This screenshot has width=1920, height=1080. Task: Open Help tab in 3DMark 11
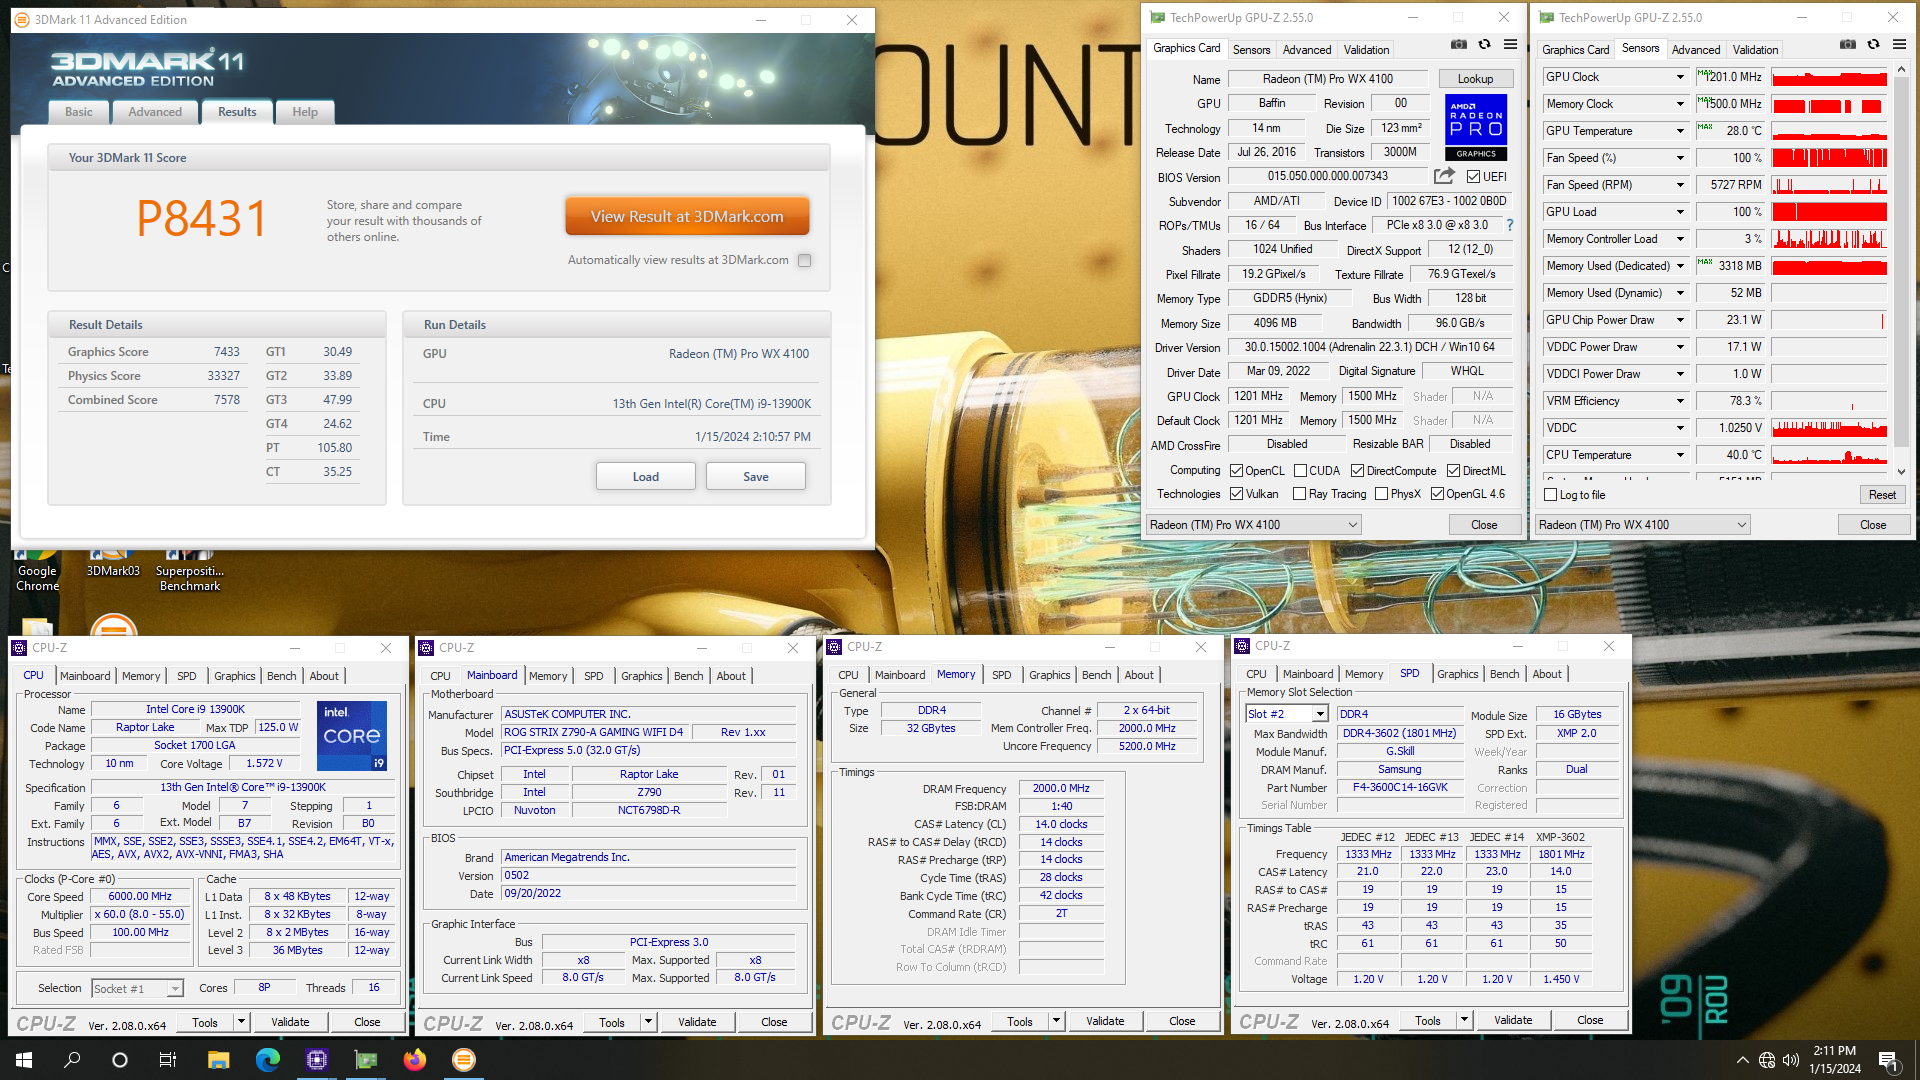tap(305, 112)
